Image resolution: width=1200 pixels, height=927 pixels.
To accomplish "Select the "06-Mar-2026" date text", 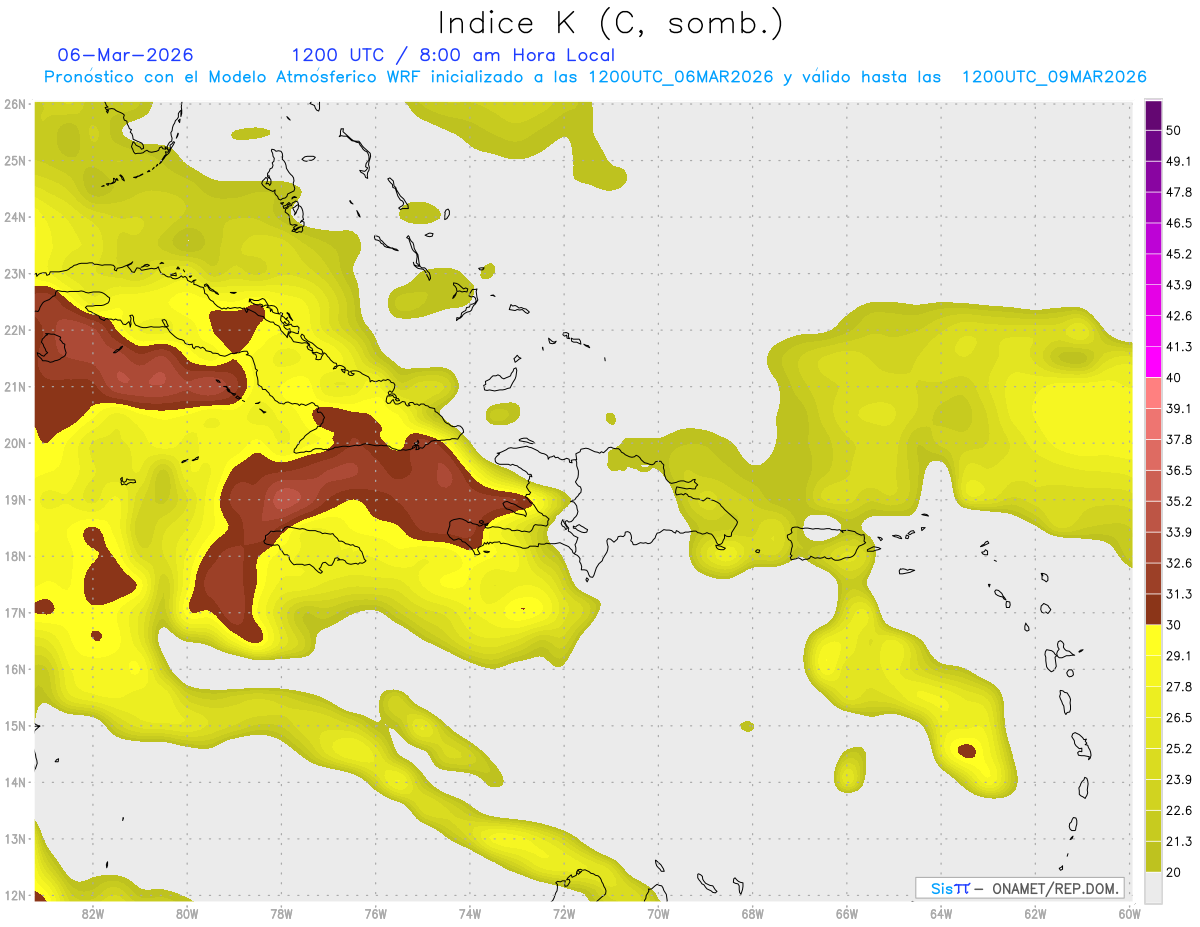I will click(x=125, y=55).
